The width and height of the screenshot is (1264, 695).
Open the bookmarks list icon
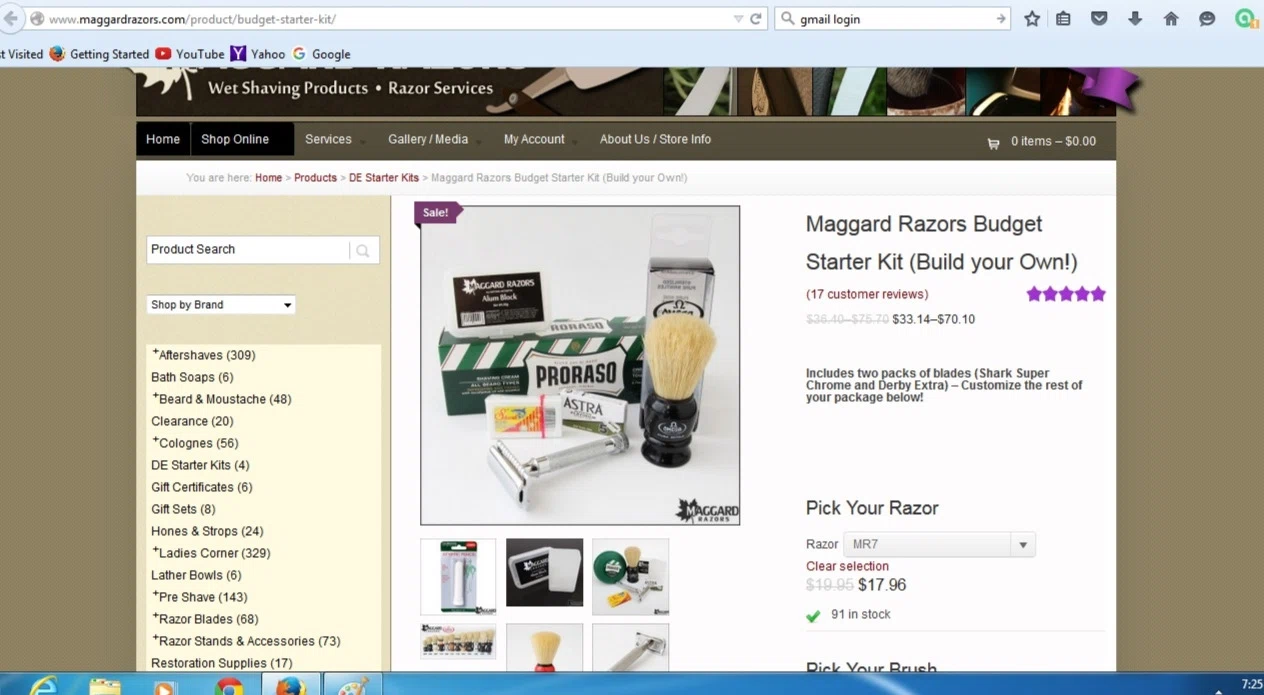pyautogui.click(x=1063, y=19)
